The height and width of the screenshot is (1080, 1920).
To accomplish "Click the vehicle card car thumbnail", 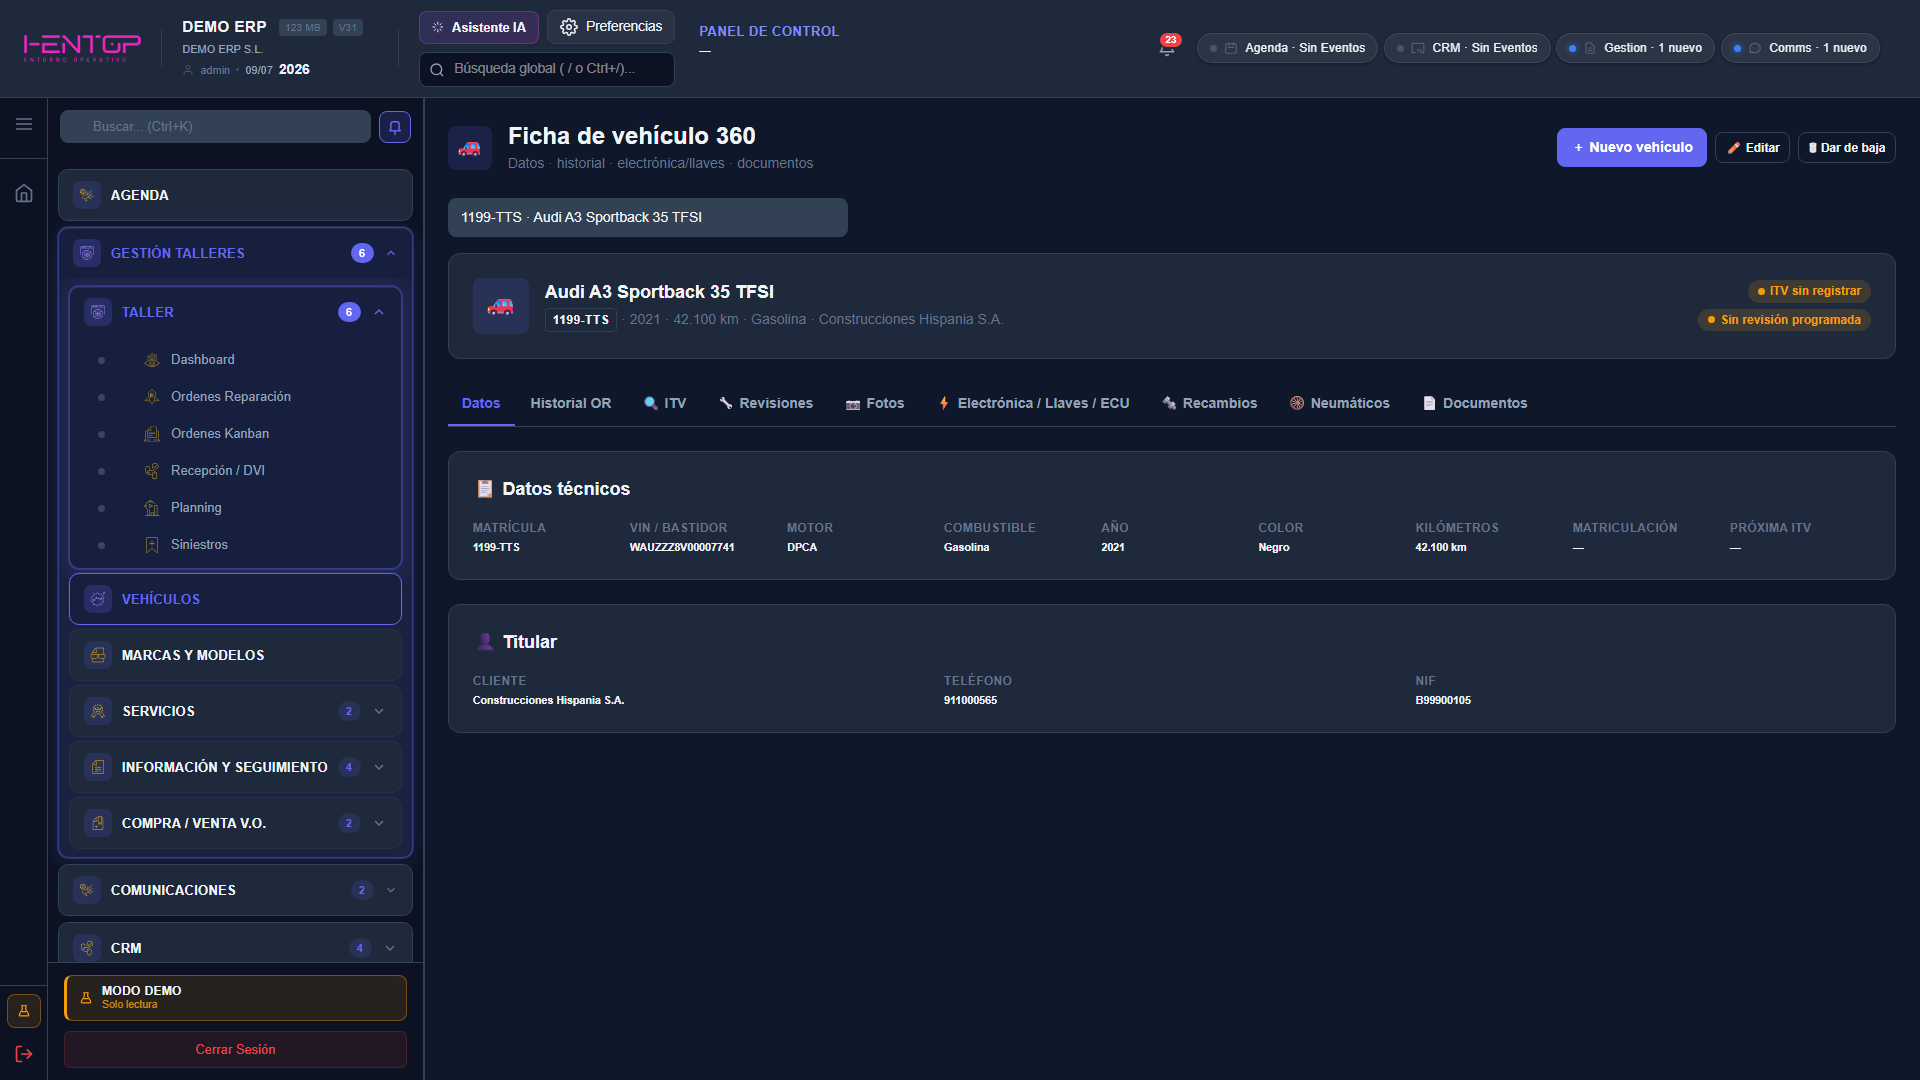I will (x=500, y=306).
